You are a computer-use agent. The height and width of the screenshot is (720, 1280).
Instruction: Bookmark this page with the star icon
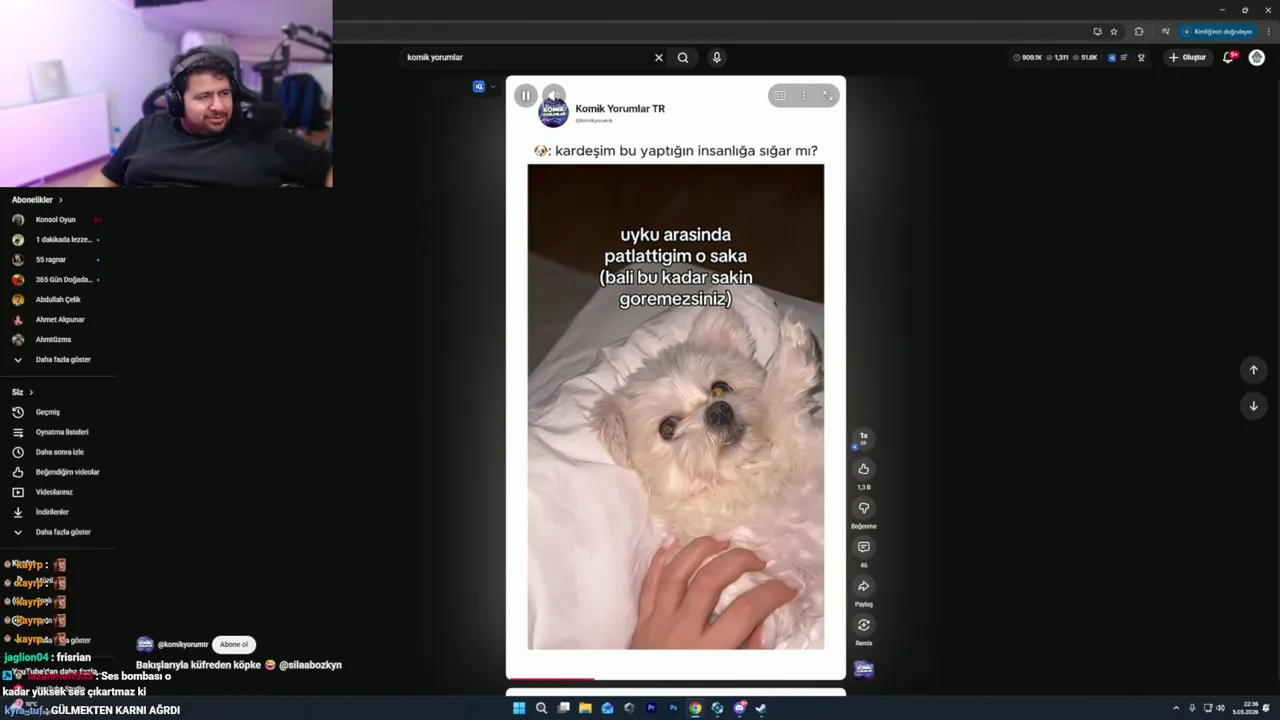1114,32
